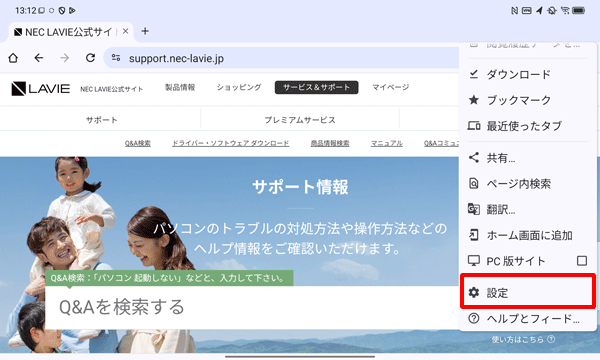Open site info icon beside the URL

click(116, 58)
